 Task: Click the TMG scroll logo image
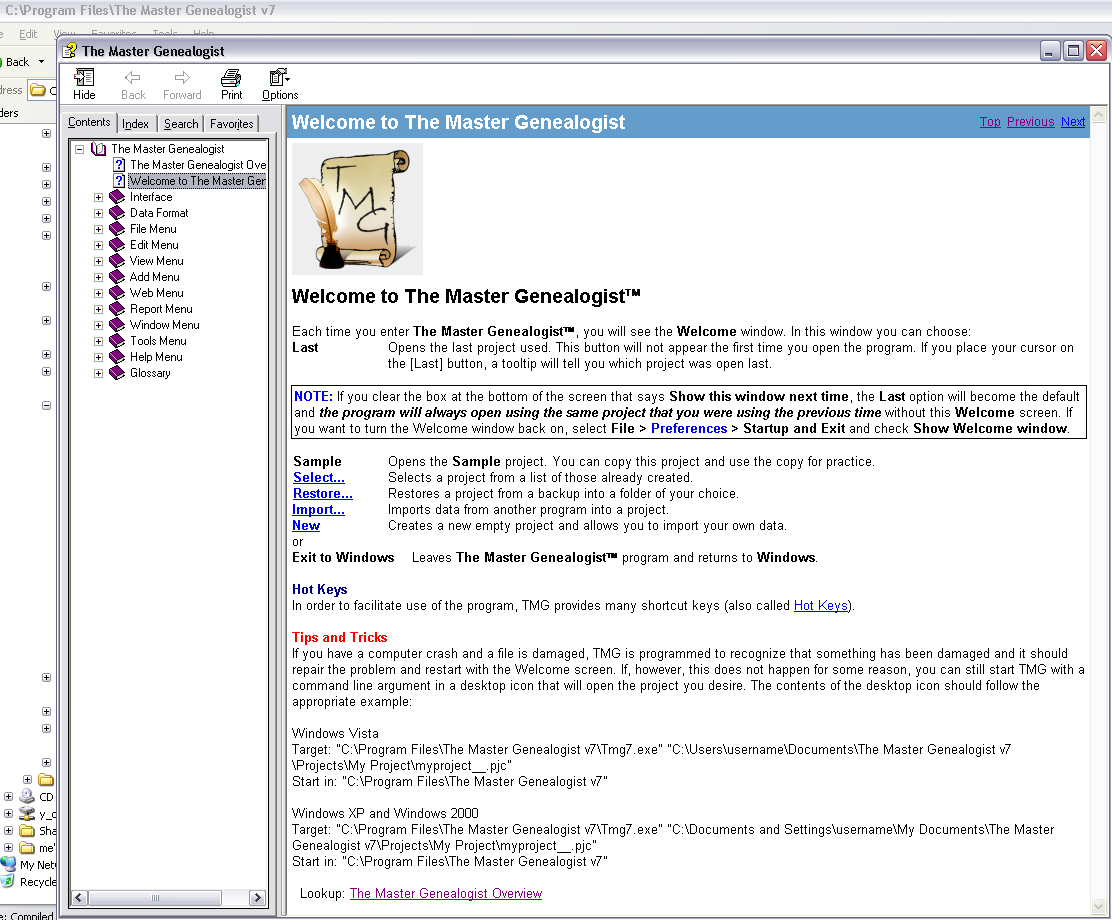pyautogui.click(x=357, y=209)
